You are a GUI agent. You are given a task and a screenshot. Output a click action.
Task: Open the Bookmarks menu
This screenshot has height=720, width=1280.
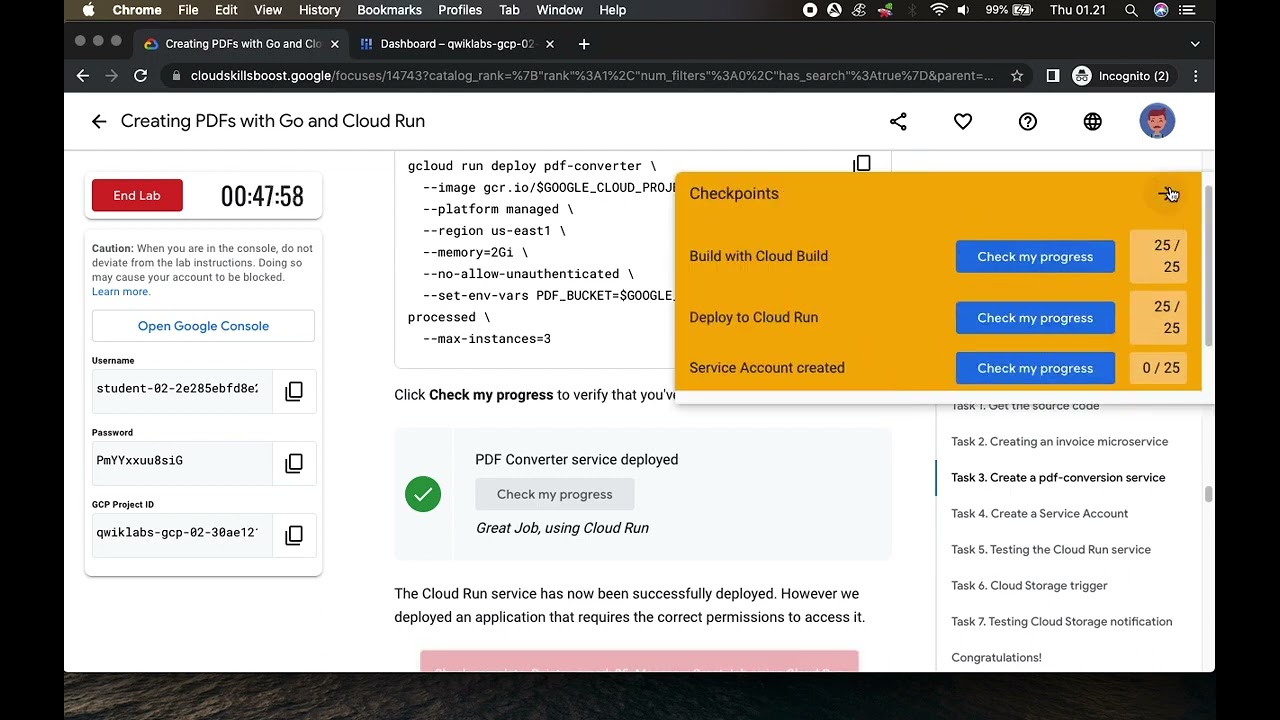tap(389, 10)
